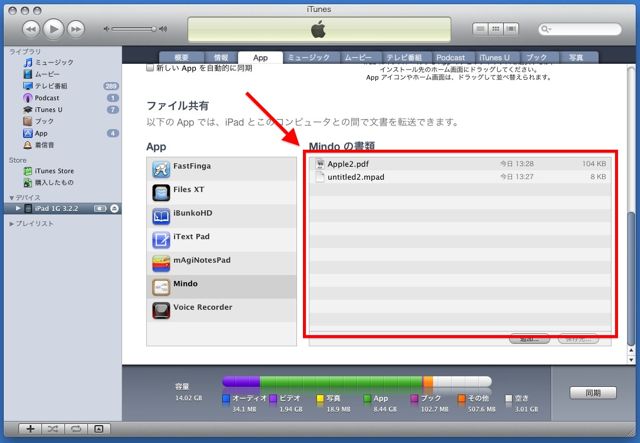
Task: Select the App tab
Action: pos(260,58)
